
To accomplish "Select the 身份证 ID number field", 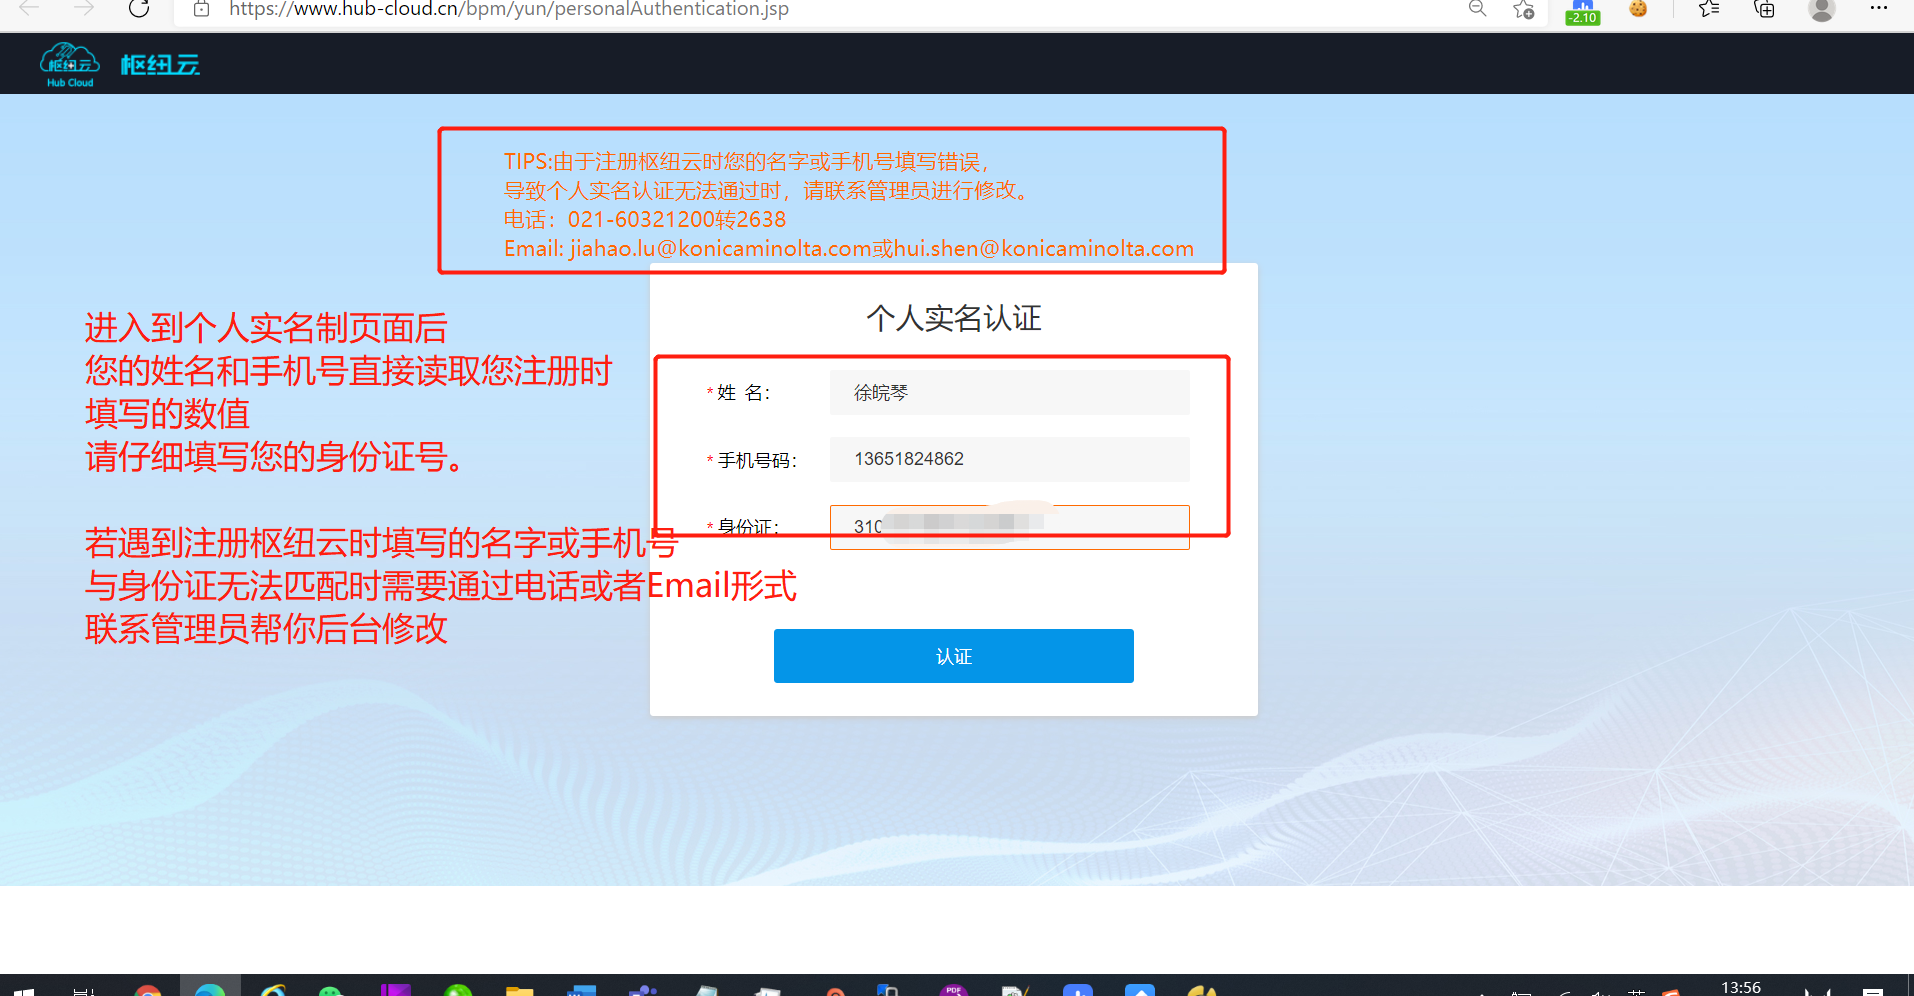I will (x=1009, y=527).
